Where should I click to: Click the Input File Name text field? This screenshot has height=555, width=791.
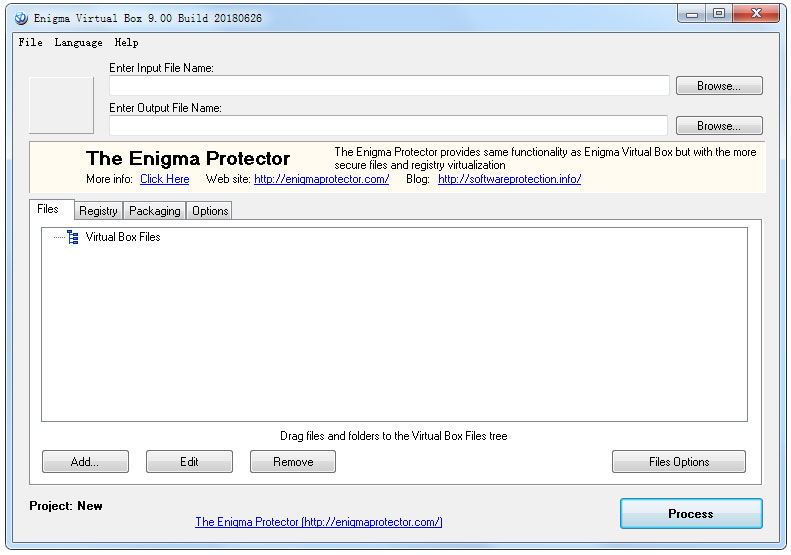389,86
